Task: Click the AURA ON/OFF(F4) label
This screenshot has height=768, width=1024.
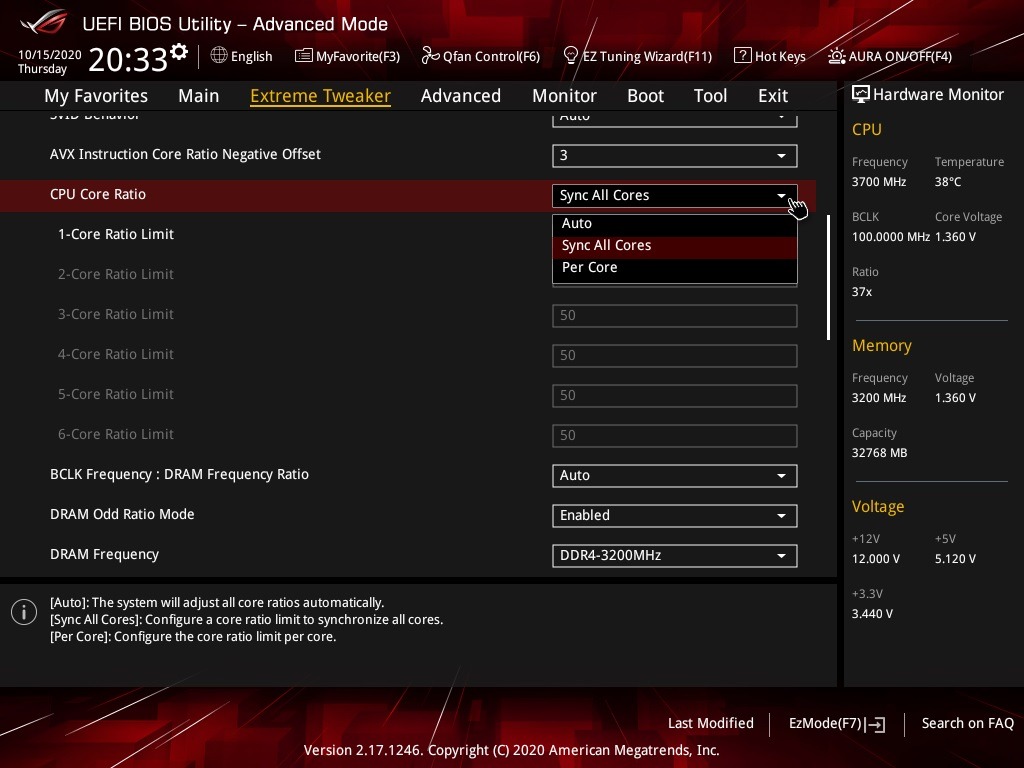Action: 900,56
